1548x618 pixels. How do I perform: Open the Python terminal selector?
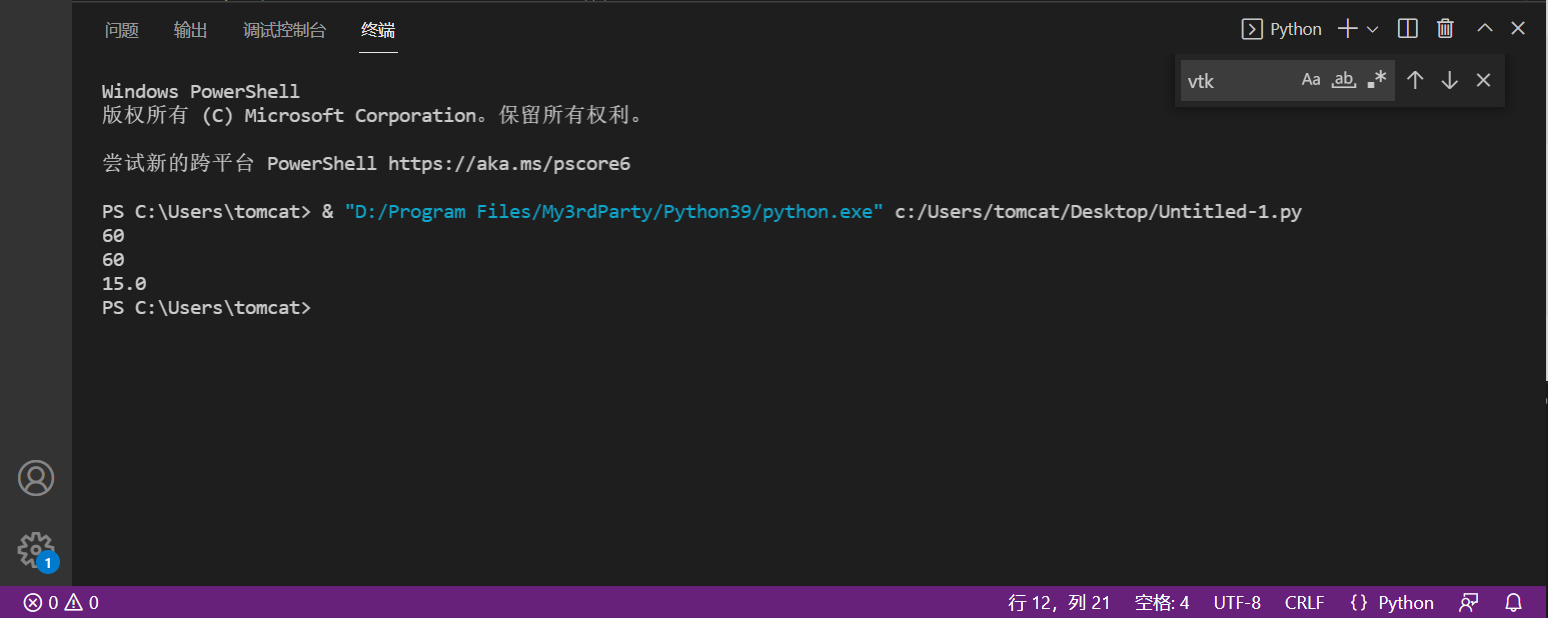1281,28
